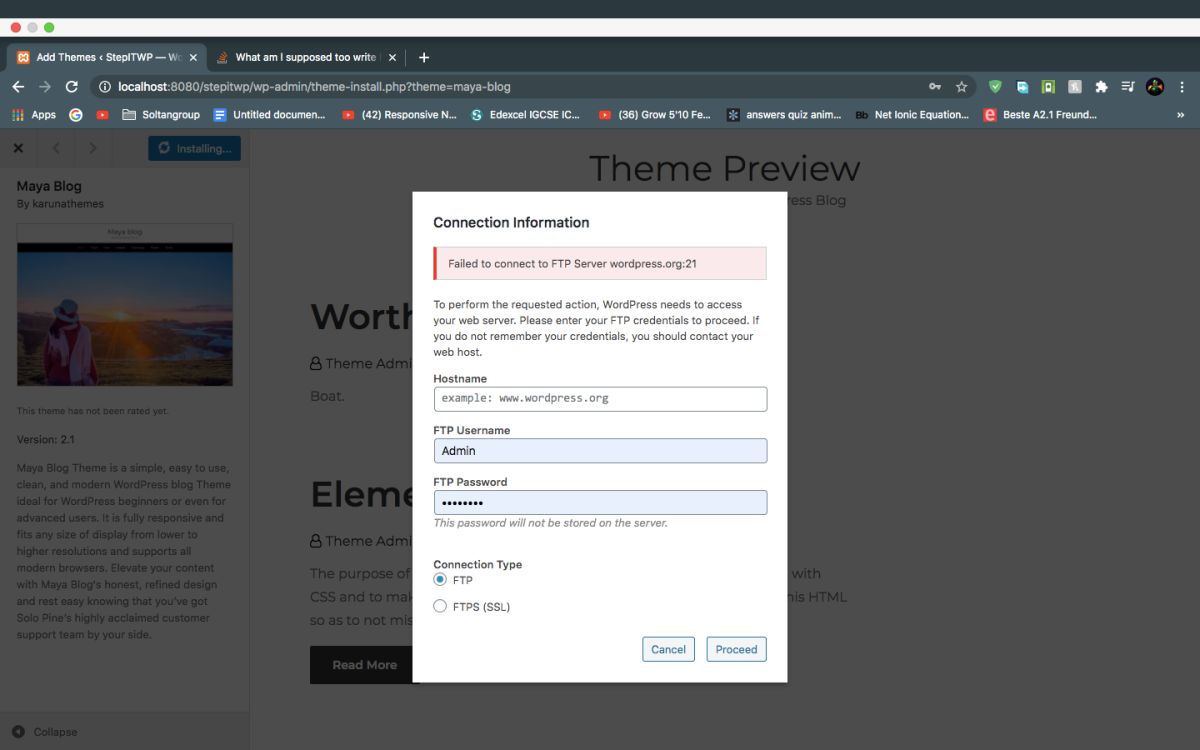Click 'By karunathemes' author text
Image resolution: width=1200 pixels, height=750 pixels.
[x=60, y=204]
